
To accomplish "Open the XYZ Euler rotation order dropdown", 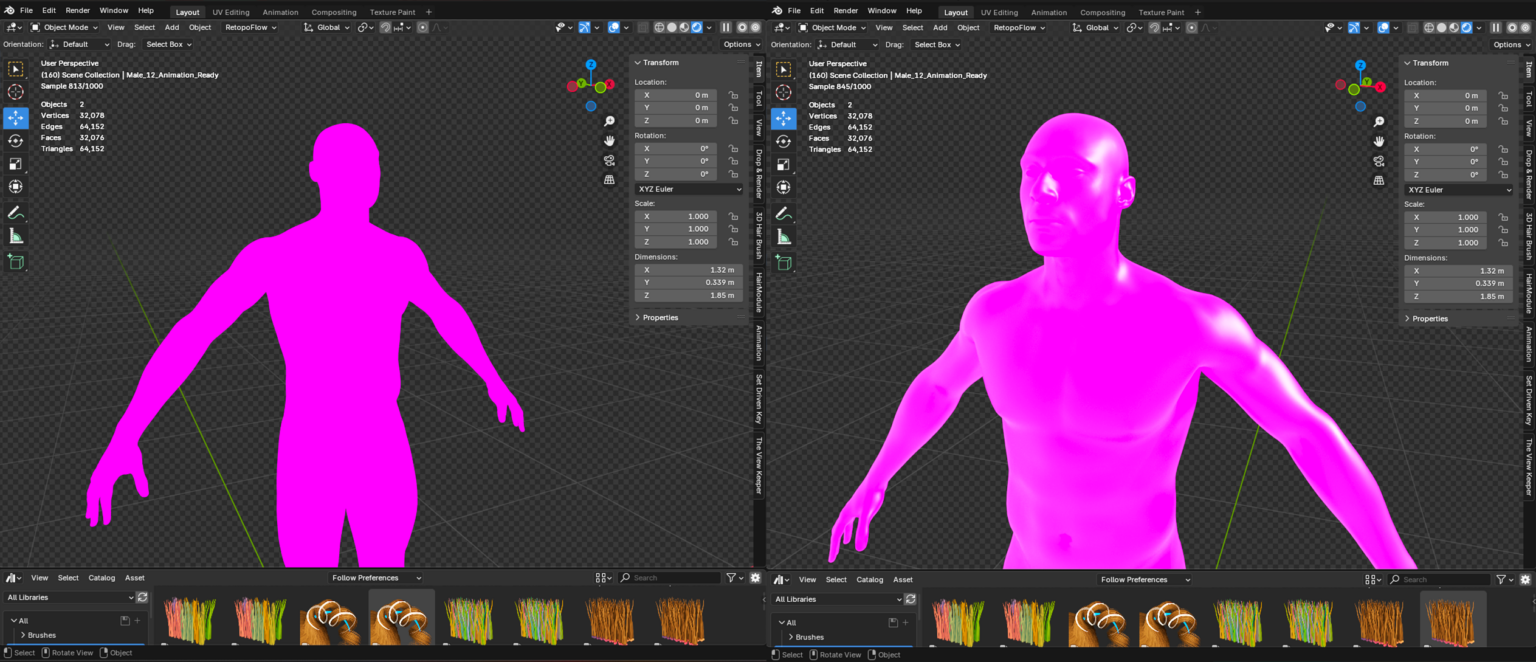I will pyautogui.click(x=688, y=189).
